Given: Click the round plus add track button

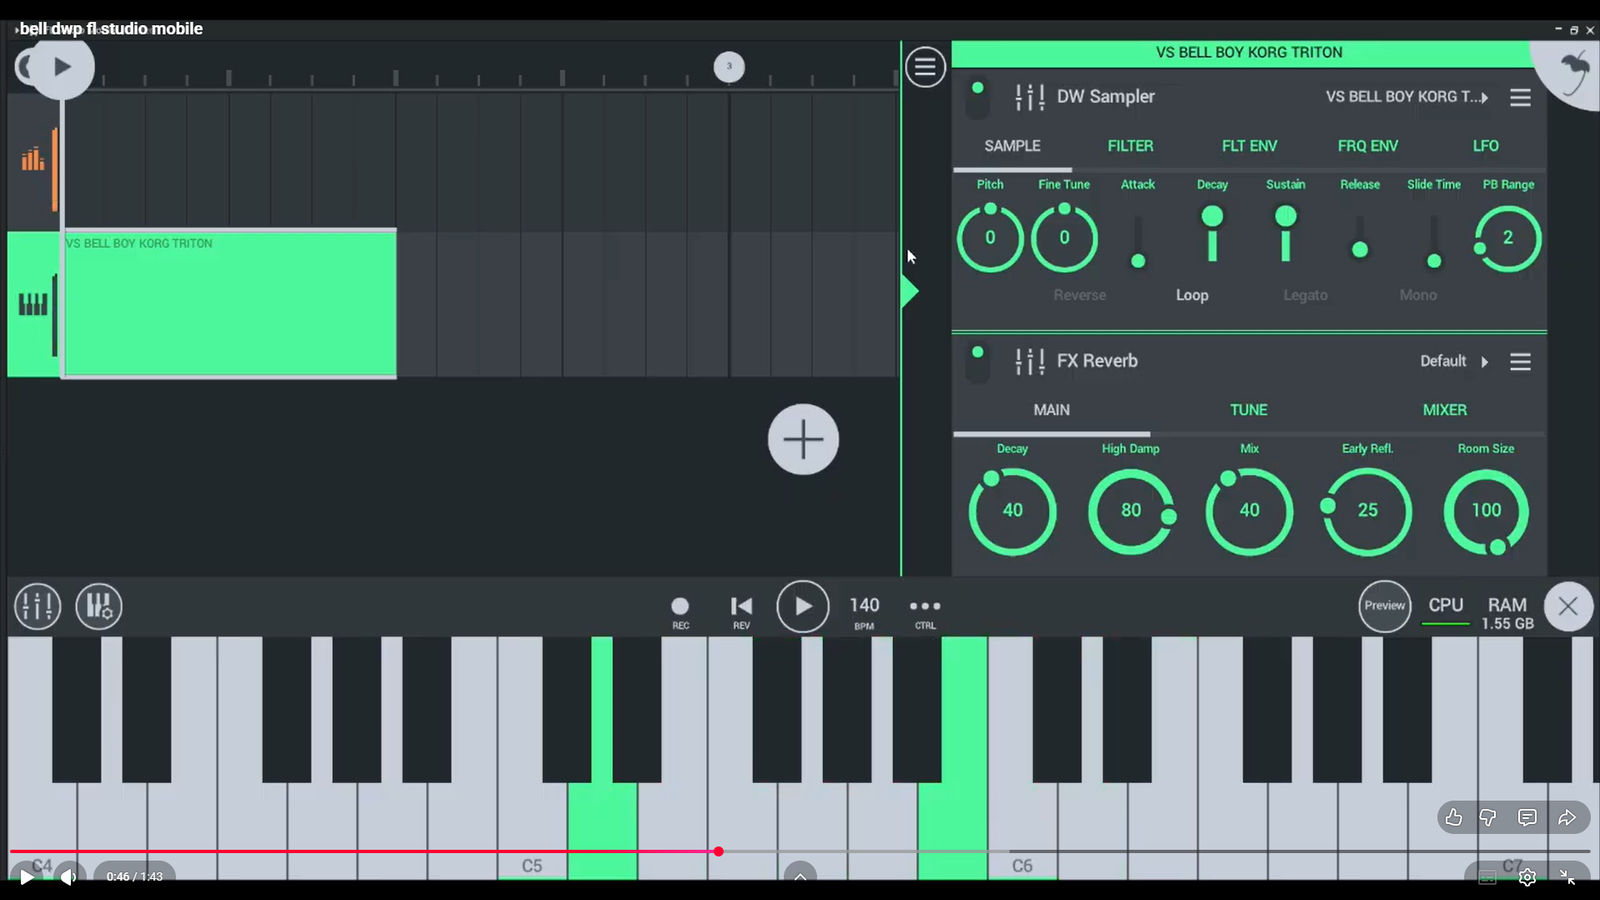Looking at the screenshot, I should click(x=803, y=440).
